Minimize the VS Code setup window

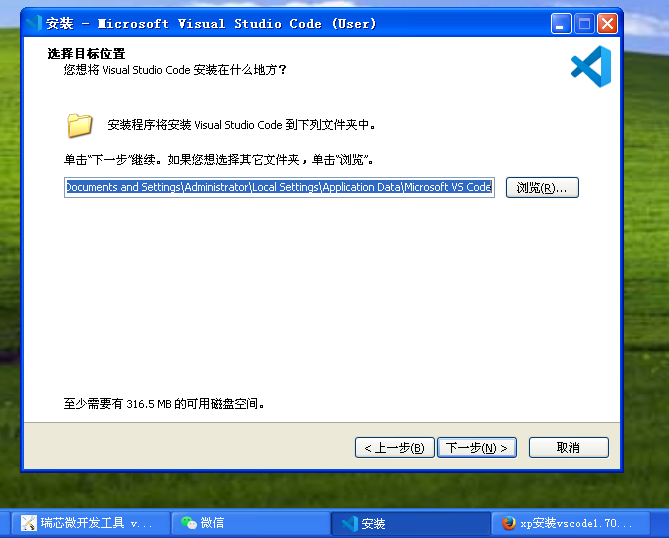click(x=562, y=23)
